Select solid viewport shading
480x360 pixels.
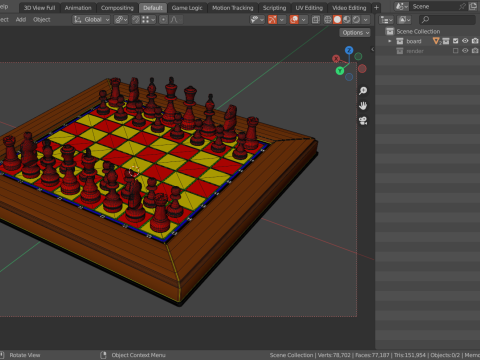pyautogui.click(x=337, y=20)
